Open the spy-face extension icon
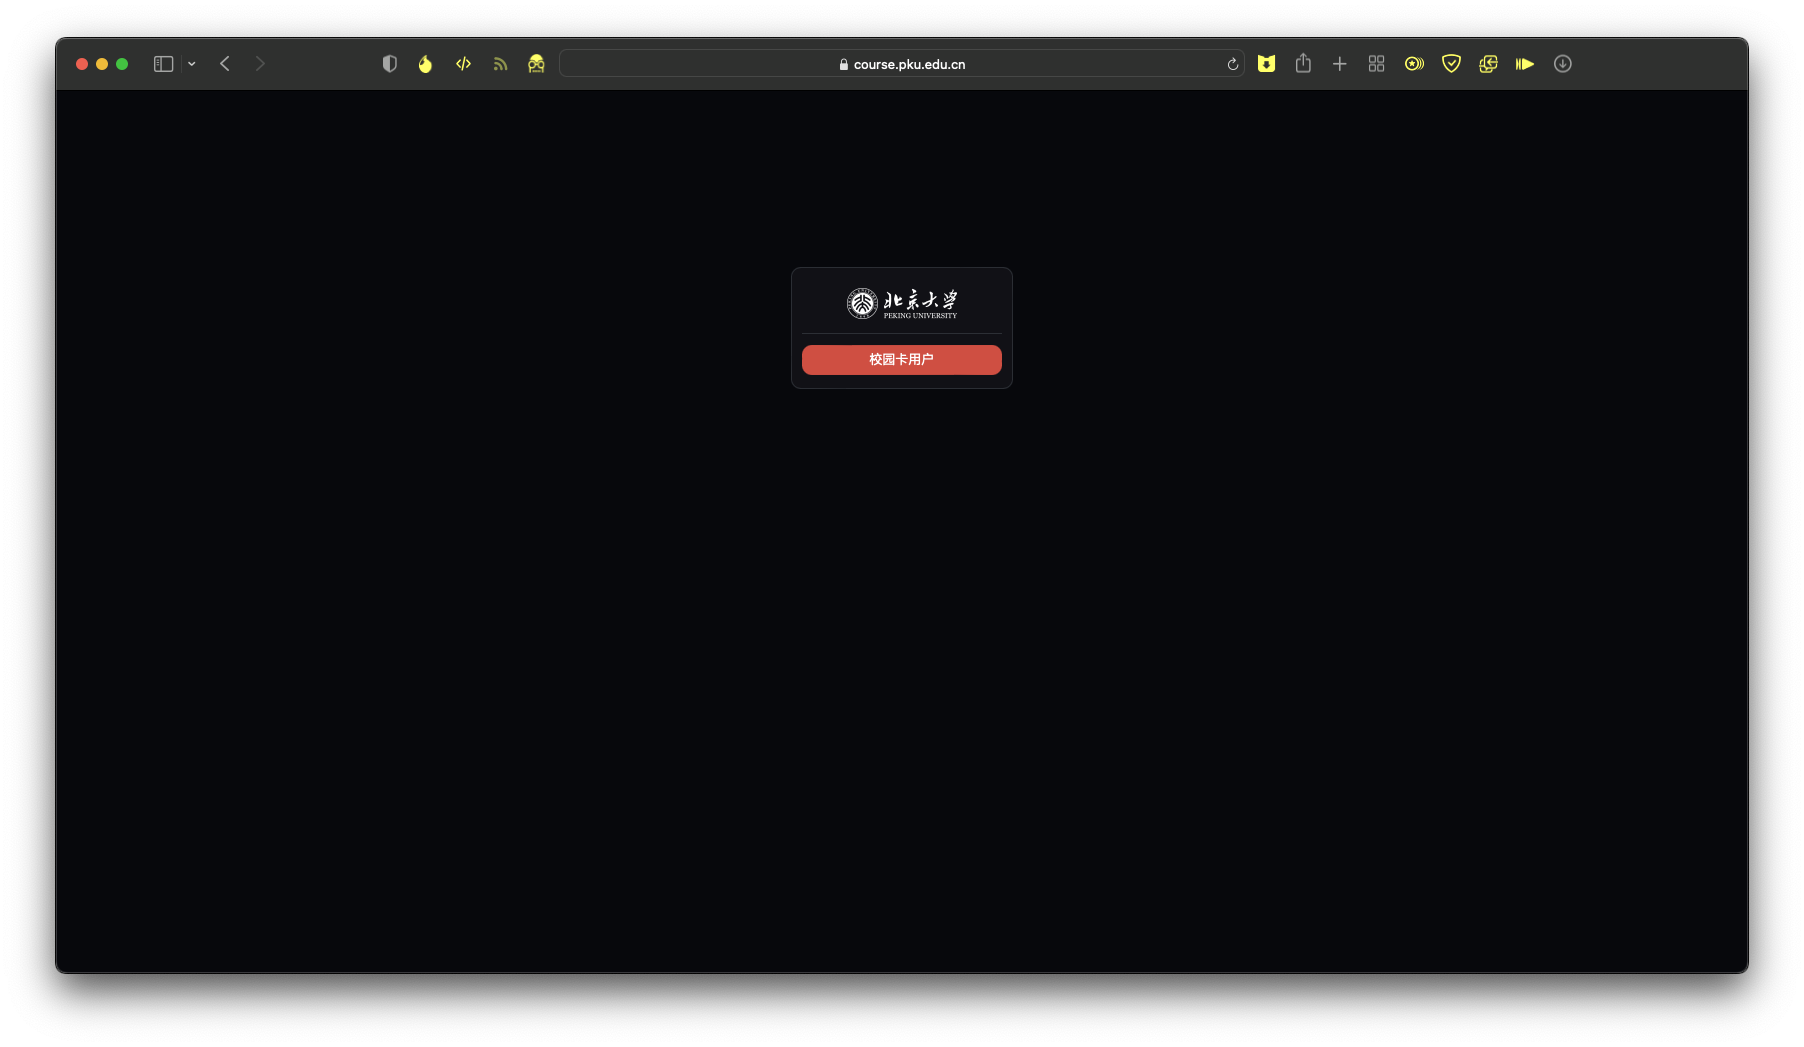The image size is (1804, 1047). point(536,64)
